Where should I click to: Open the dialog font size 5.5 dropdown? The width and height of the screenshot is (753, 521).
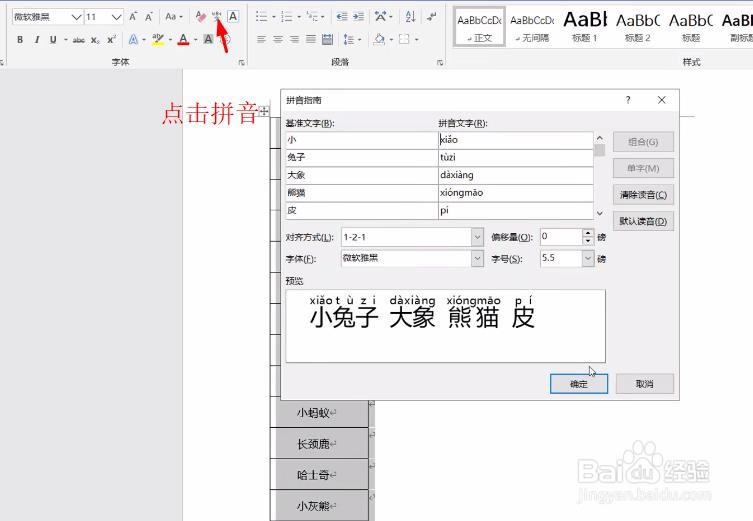click(588, 258)
